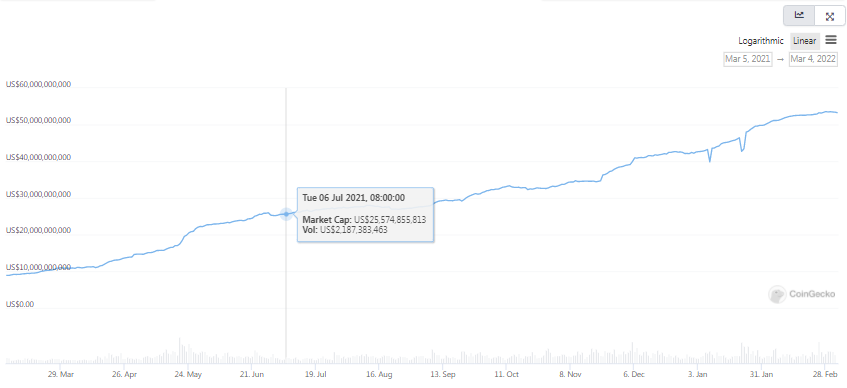Open the Mar 4, 2022 end date field
This screenshot has height=388, width=847.
(x=813, y=59)
